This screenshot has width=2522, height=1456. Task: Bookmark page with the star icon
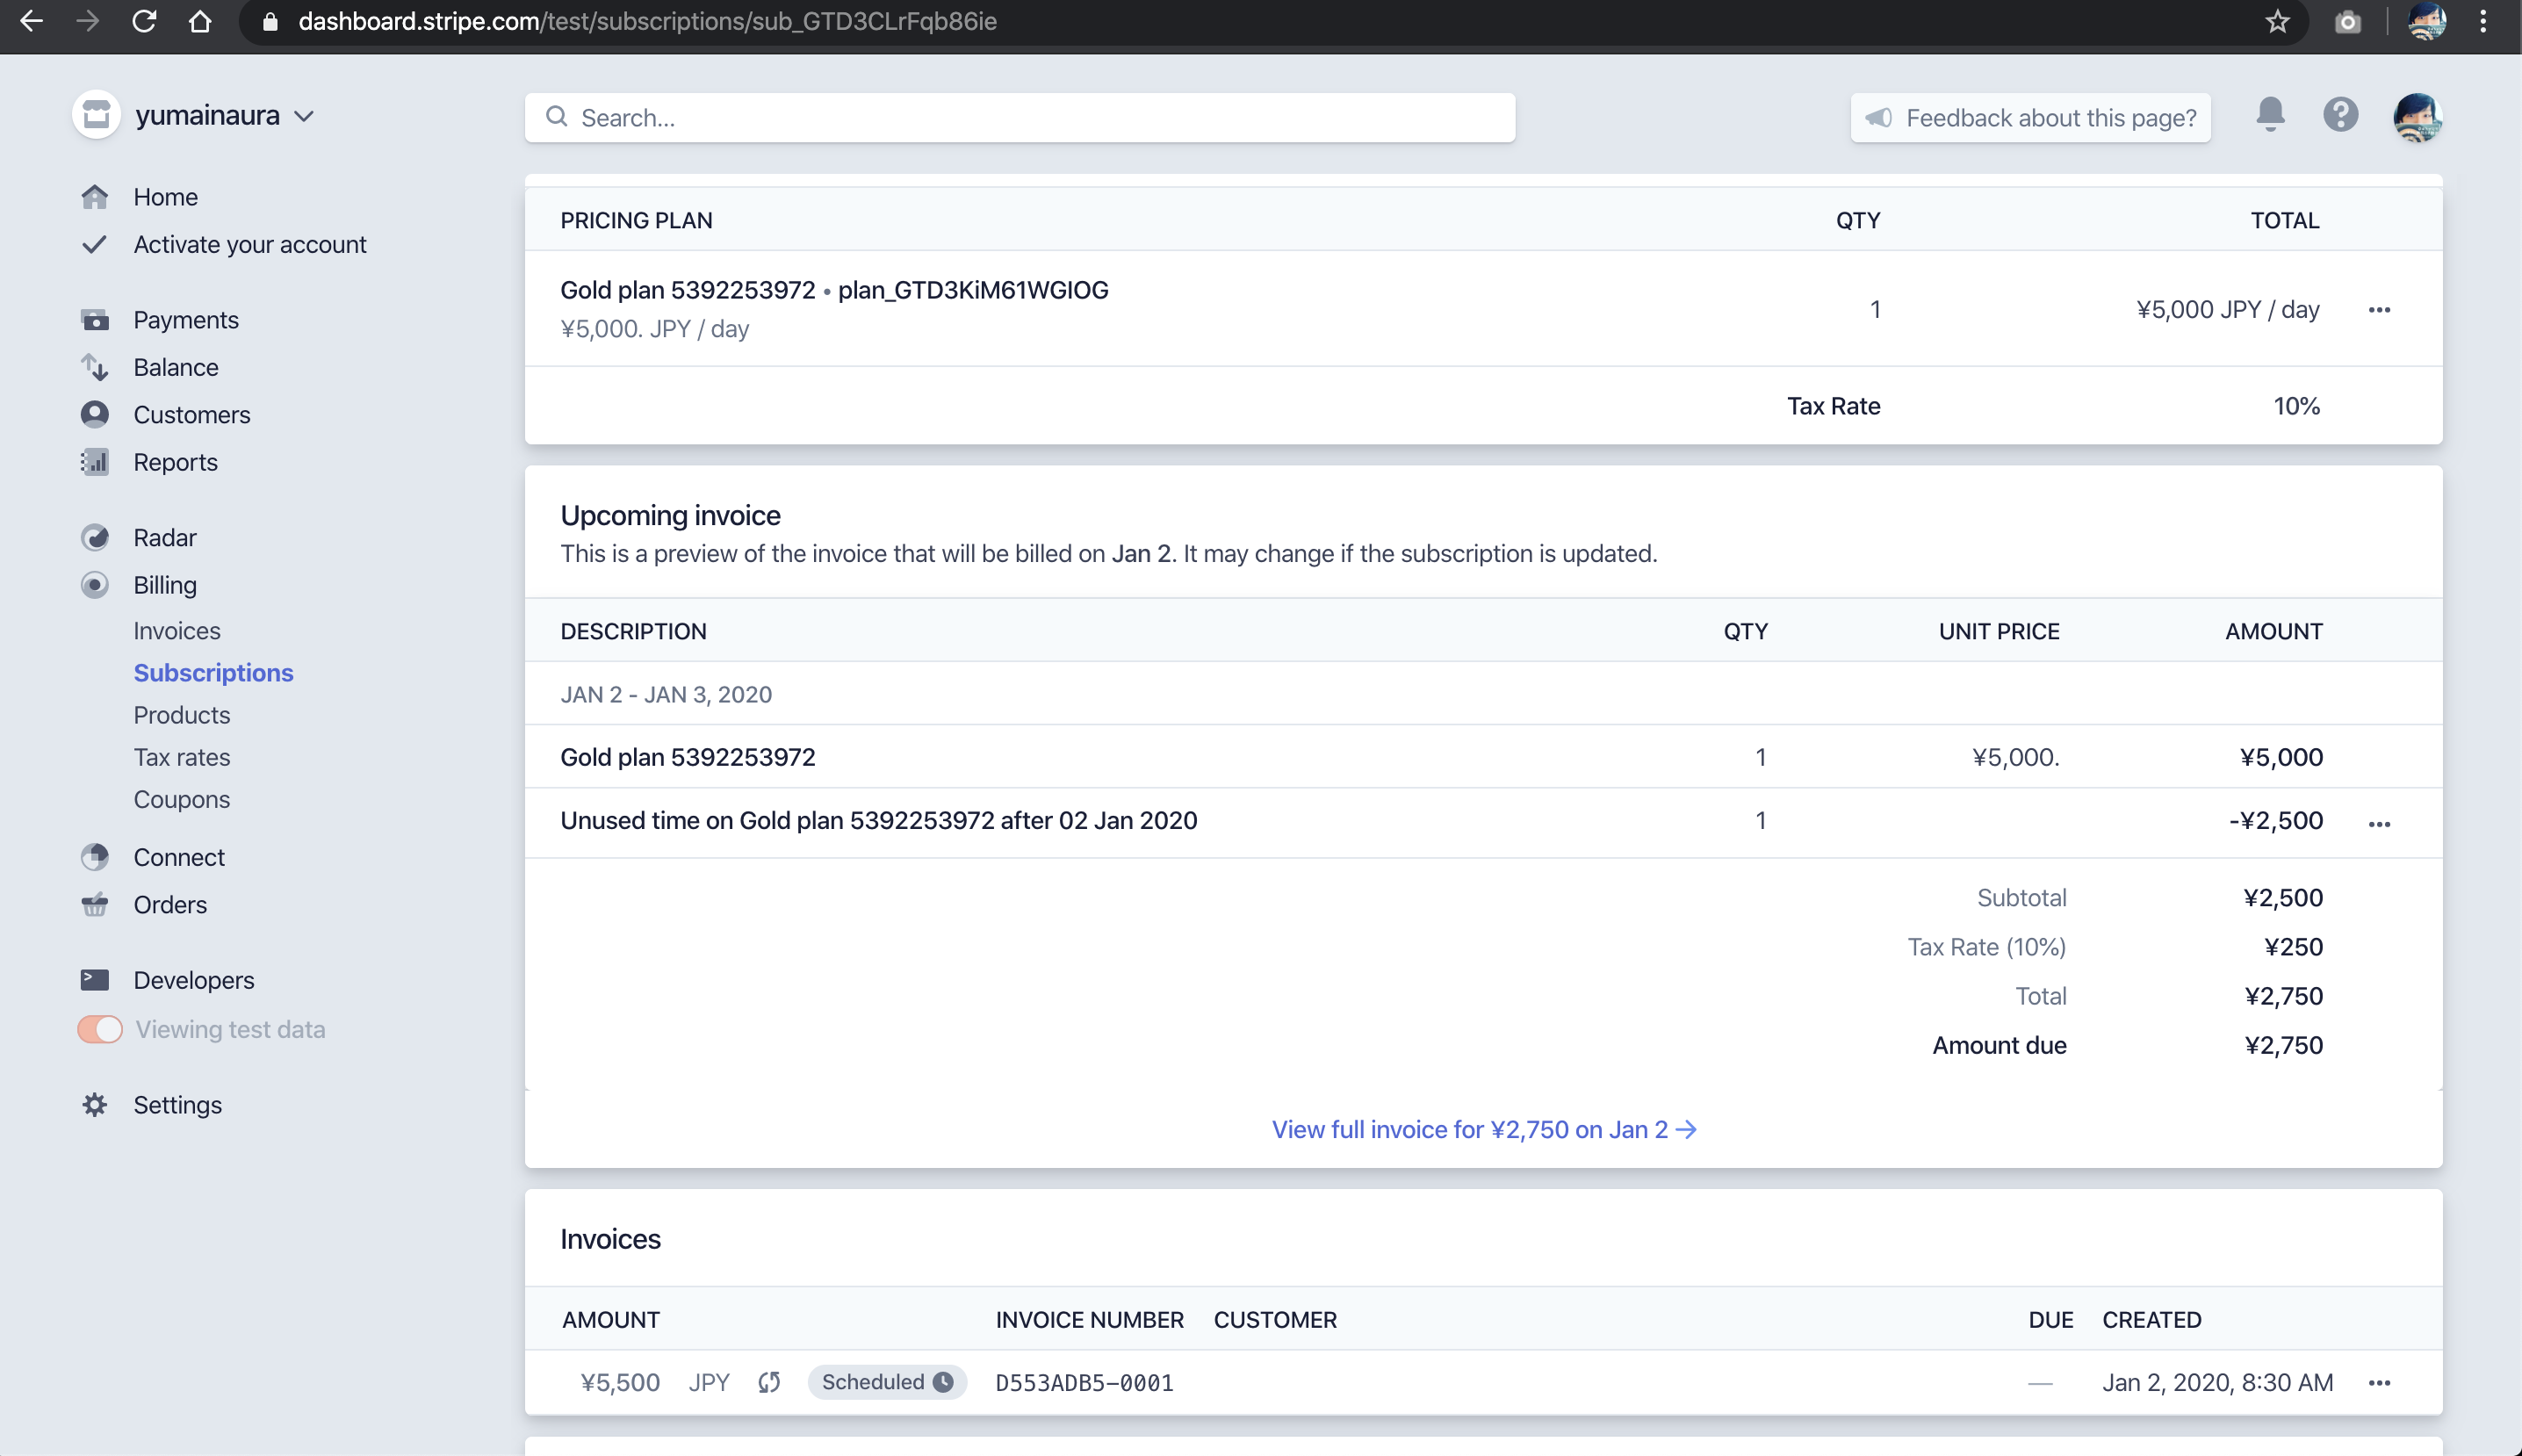pos(2277,21)
